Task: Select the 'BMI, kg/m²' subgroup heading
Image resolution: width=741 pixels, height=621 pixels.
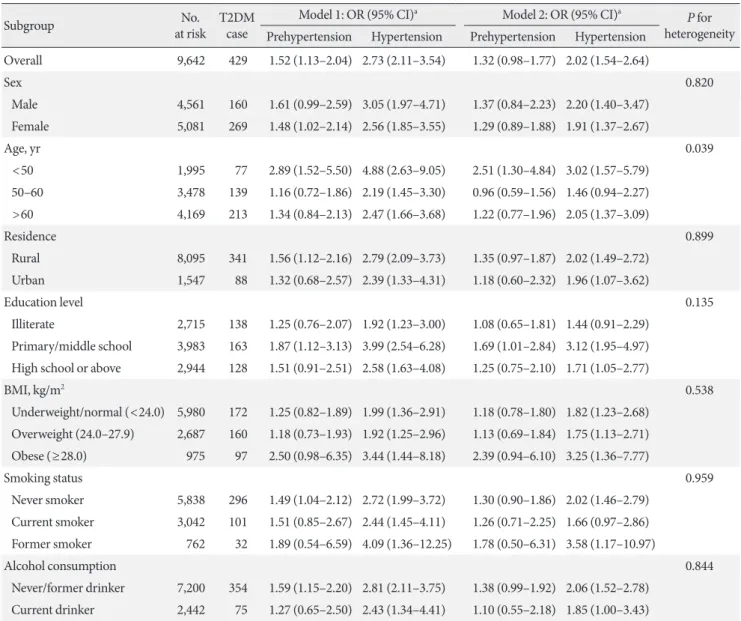Action: [34, 390]
